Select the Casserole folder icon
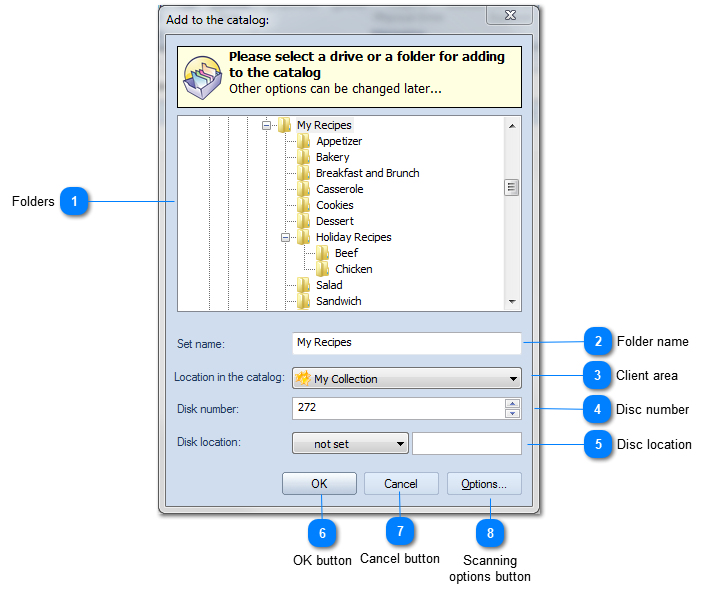Image resolution: width=708 pixels, height=600 pixels. click(304, 189)
